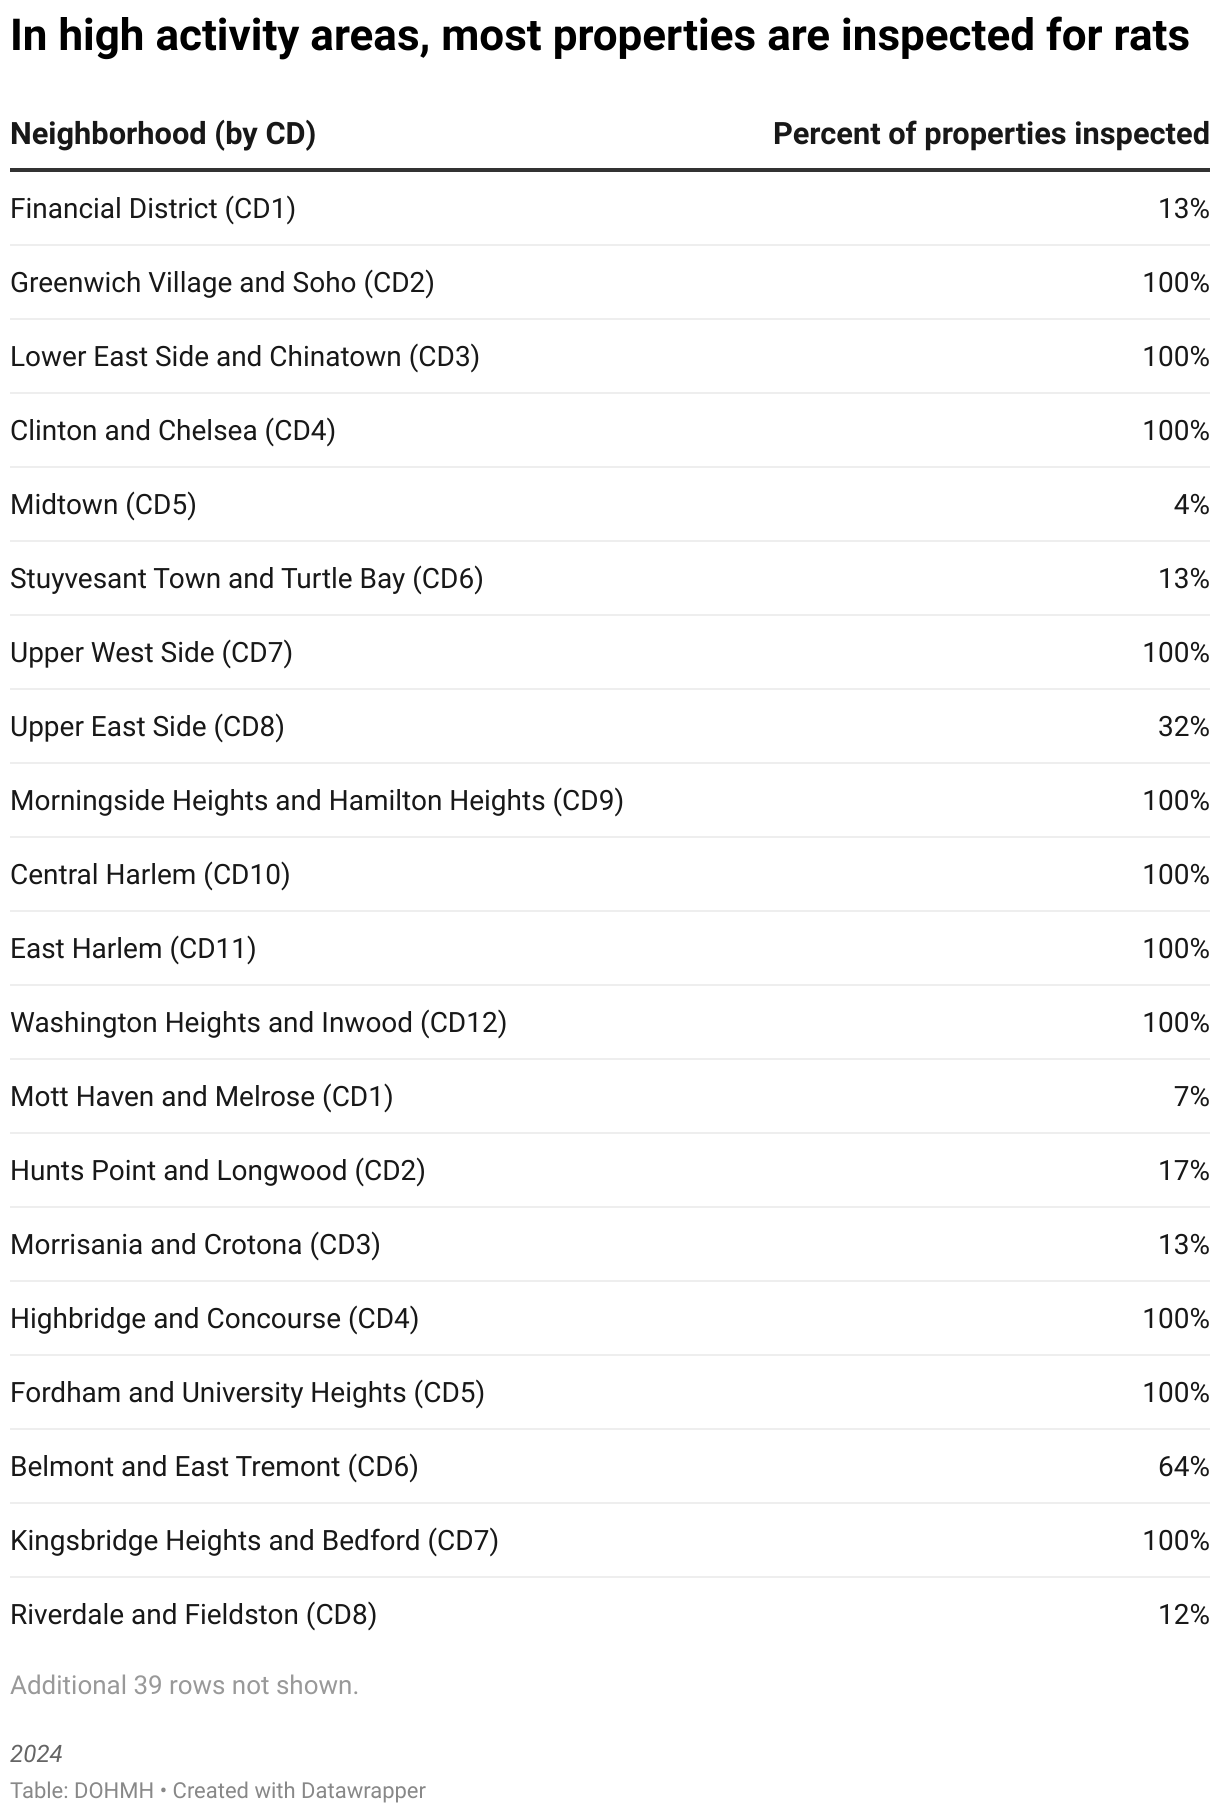
Task: Click Lower East Side and Chinatown row
Action: click(245, 357)
